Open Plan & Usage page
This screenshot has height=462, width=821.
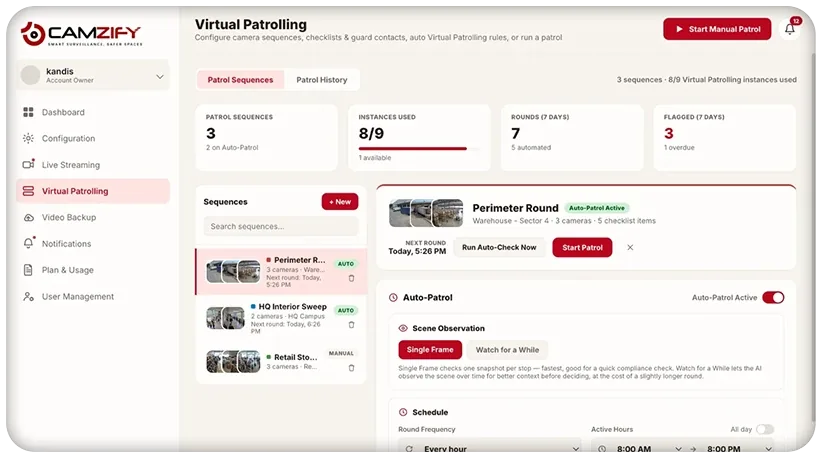[93, 270]
